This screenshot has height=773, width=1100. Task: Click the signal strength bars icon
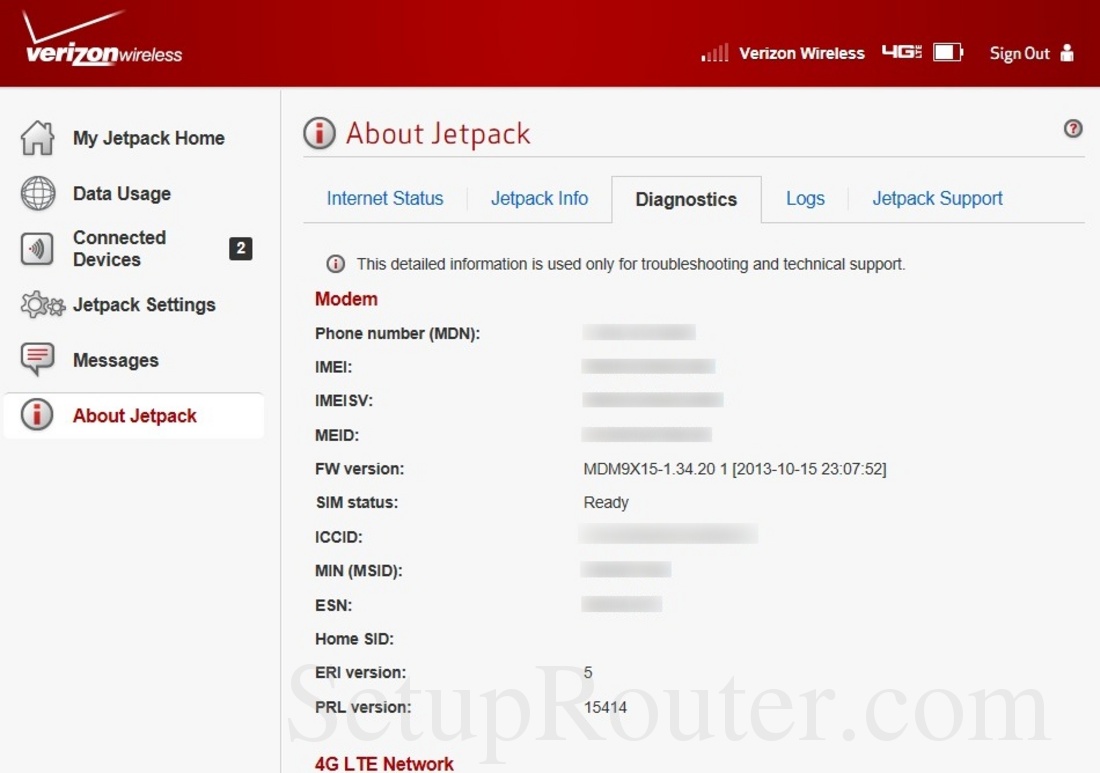click(715, 53)
